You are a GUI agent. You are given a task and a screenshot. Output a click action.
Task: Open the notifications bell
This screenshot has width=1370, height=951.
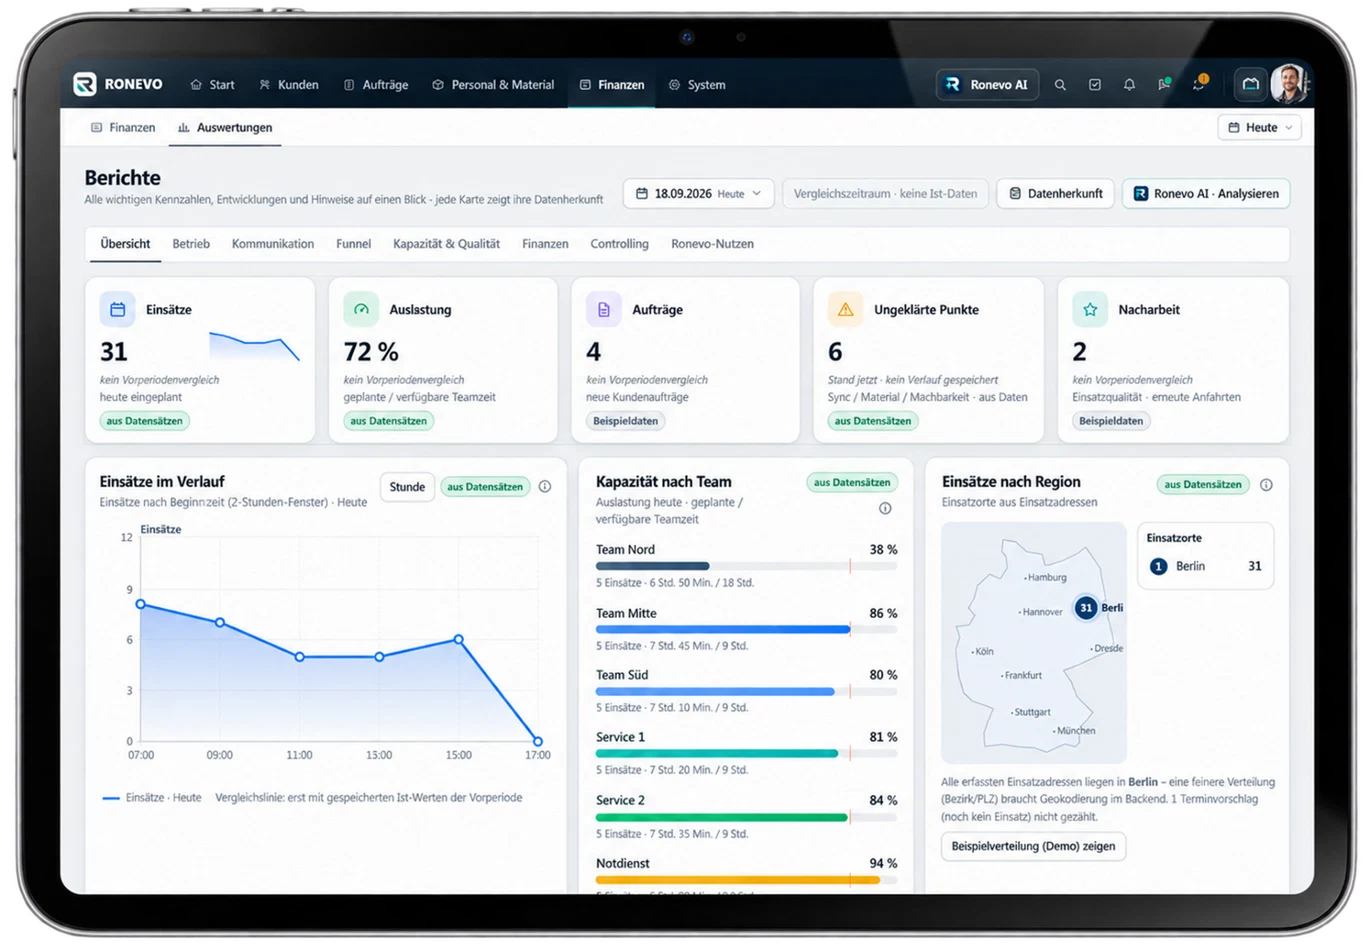[x=1129, y=85]
